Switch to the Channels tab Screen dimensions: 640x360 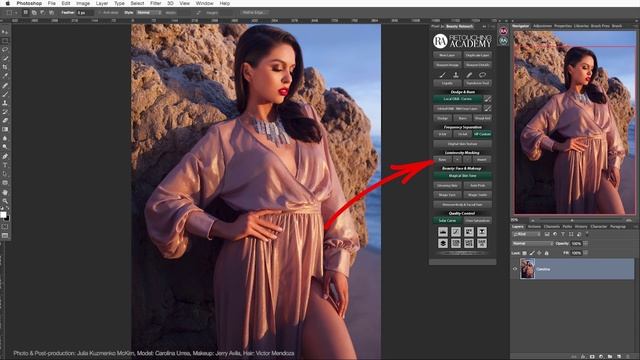tap(551, 227)
